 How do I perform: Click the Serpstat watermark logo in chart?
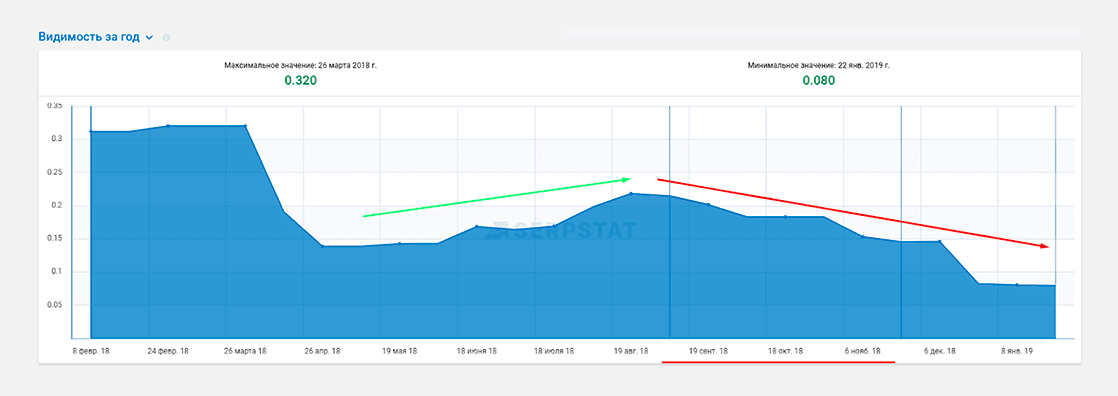[560, 230]
